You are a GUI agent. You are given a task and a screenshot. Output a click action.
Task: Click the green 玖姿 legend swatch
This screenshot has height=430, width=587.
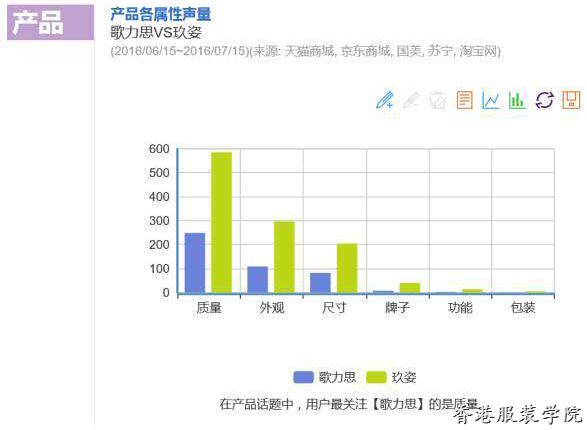[376, 377]
